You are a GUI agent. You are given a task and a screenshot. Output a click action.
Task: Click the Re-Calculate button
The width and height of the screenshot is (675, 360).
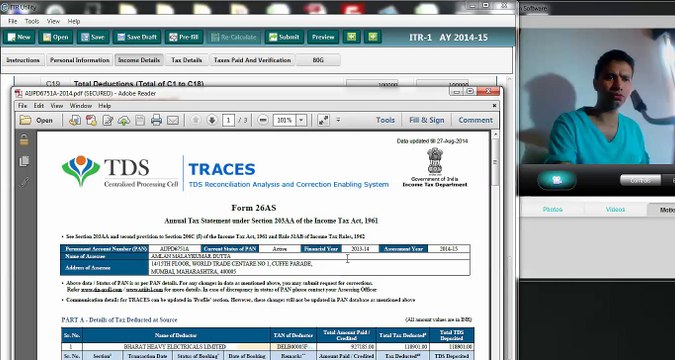pyautogui.click(x=234, y=37)
